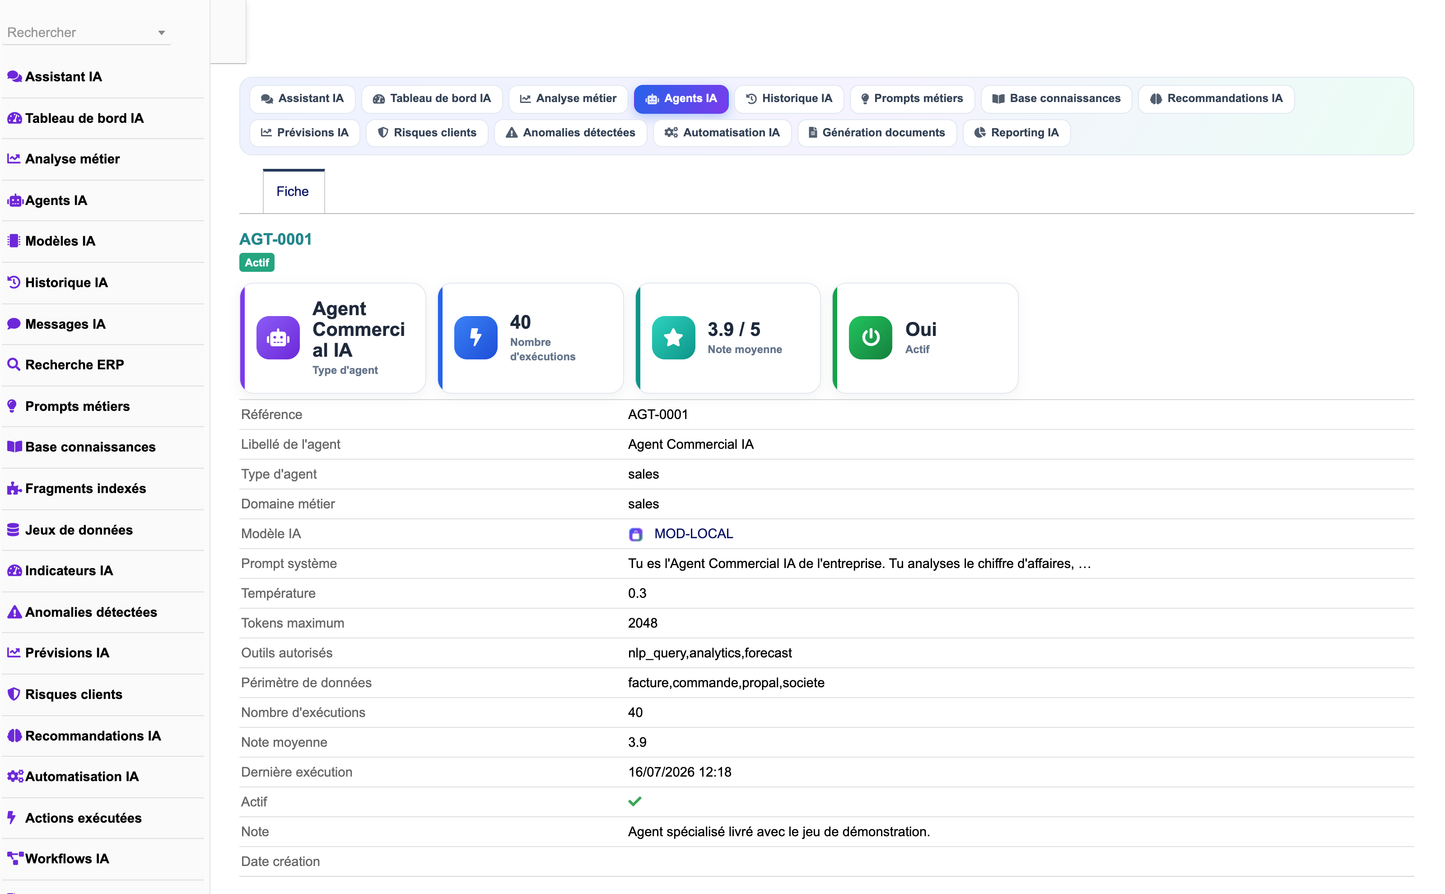
Task: Switch to Prompts métiers top tab
Action: tap(912, 99)
